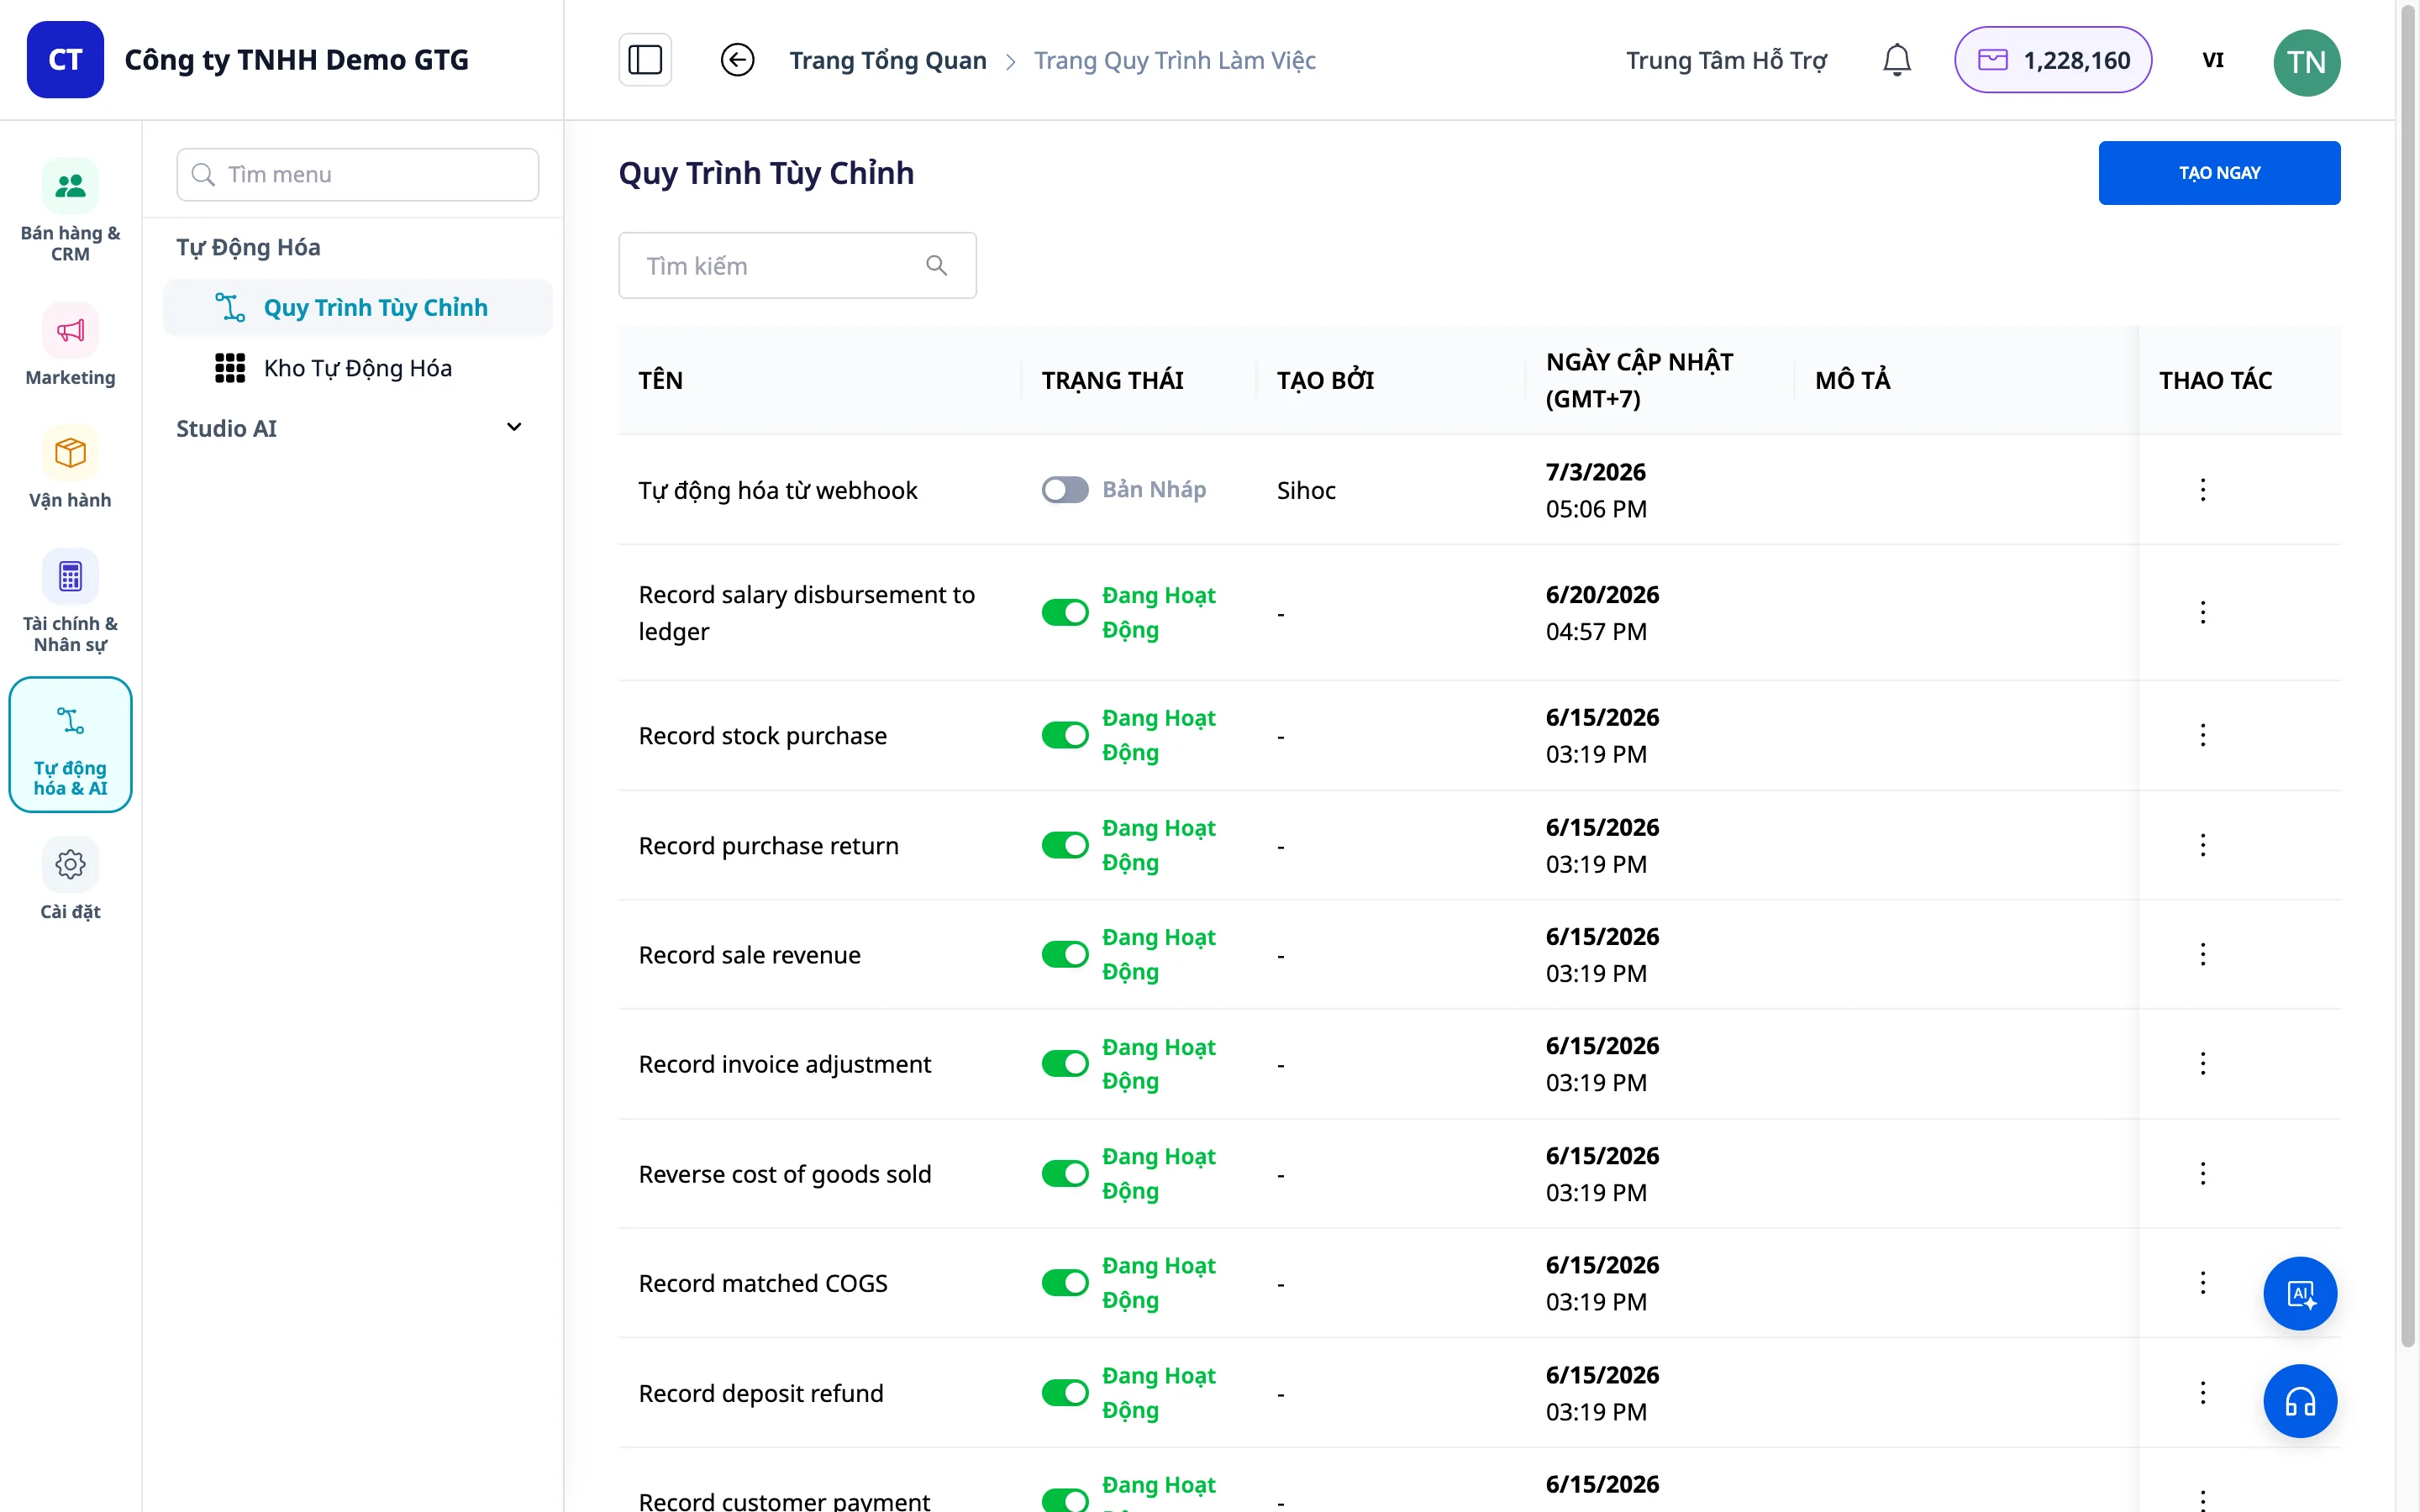Open Trung Tâm Hỗ Trợ link
2420x1512 pixels.
[x=1726, y=60]
